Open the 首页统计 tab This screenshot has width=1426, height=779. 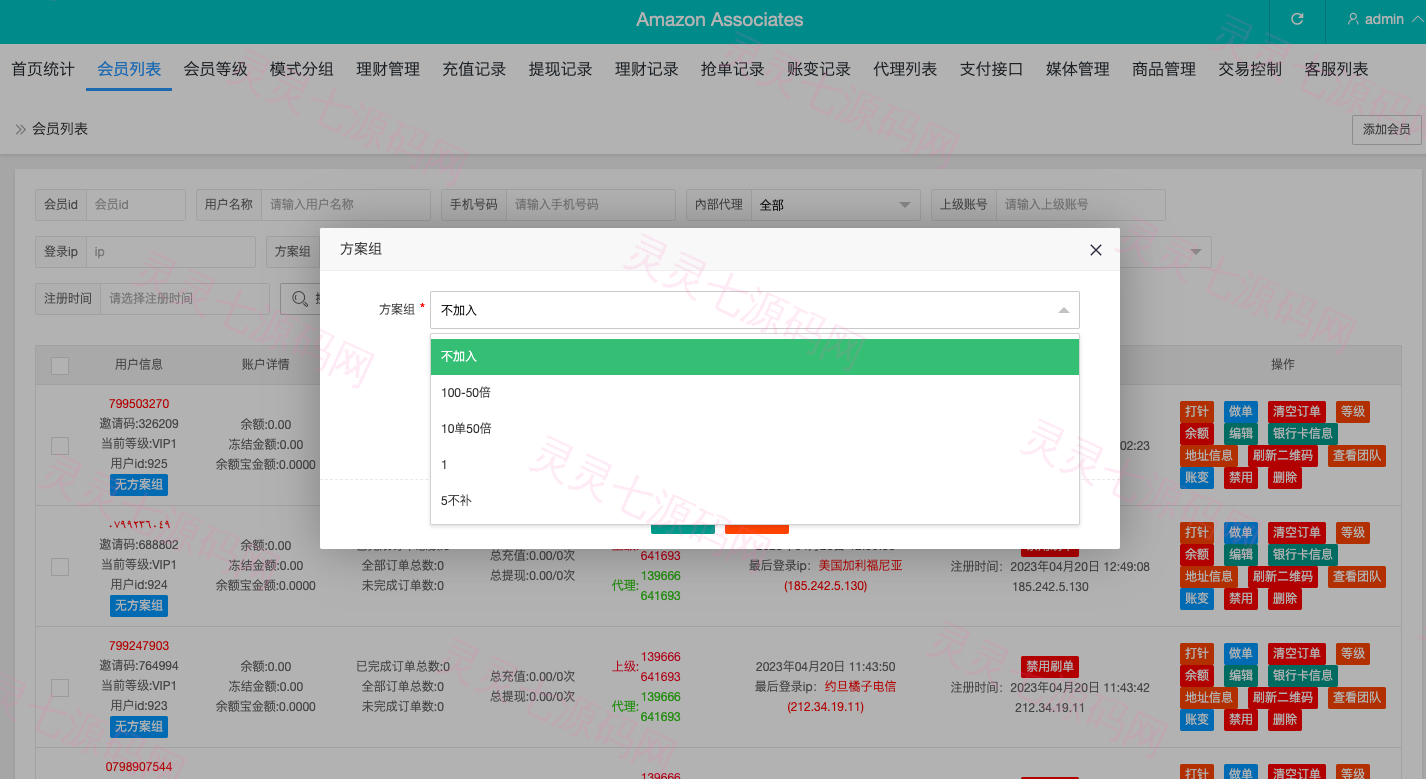[43, 69]
